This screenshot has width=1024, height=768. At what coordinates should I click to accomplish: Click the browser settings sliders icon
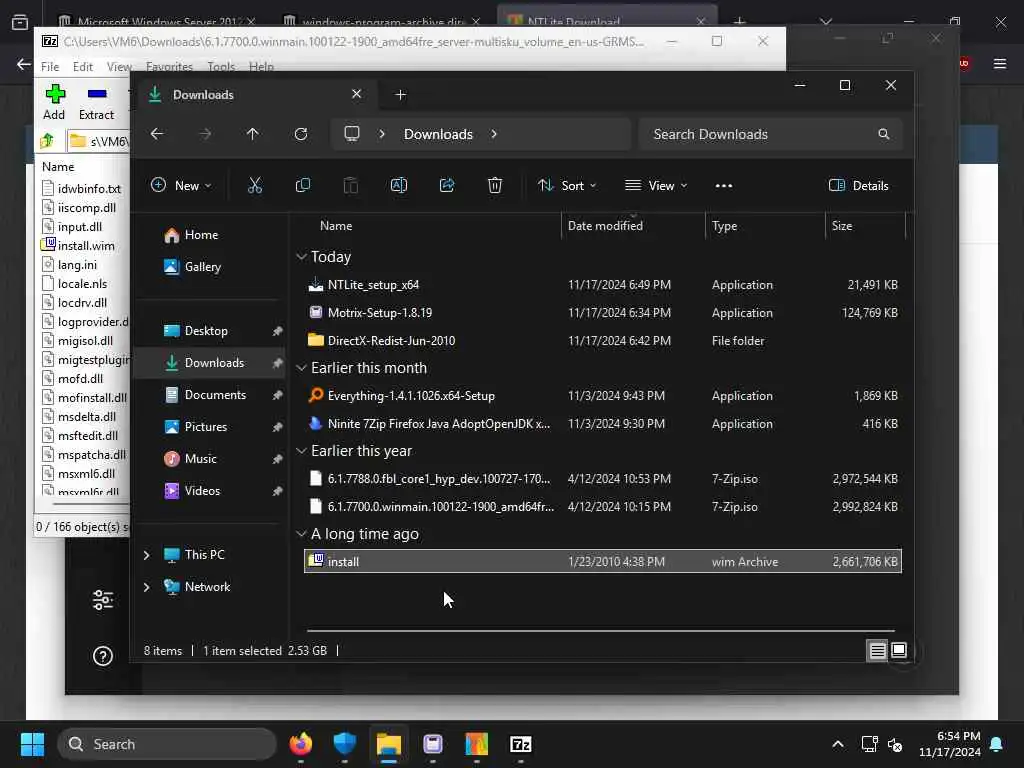[x=103, y=600]
